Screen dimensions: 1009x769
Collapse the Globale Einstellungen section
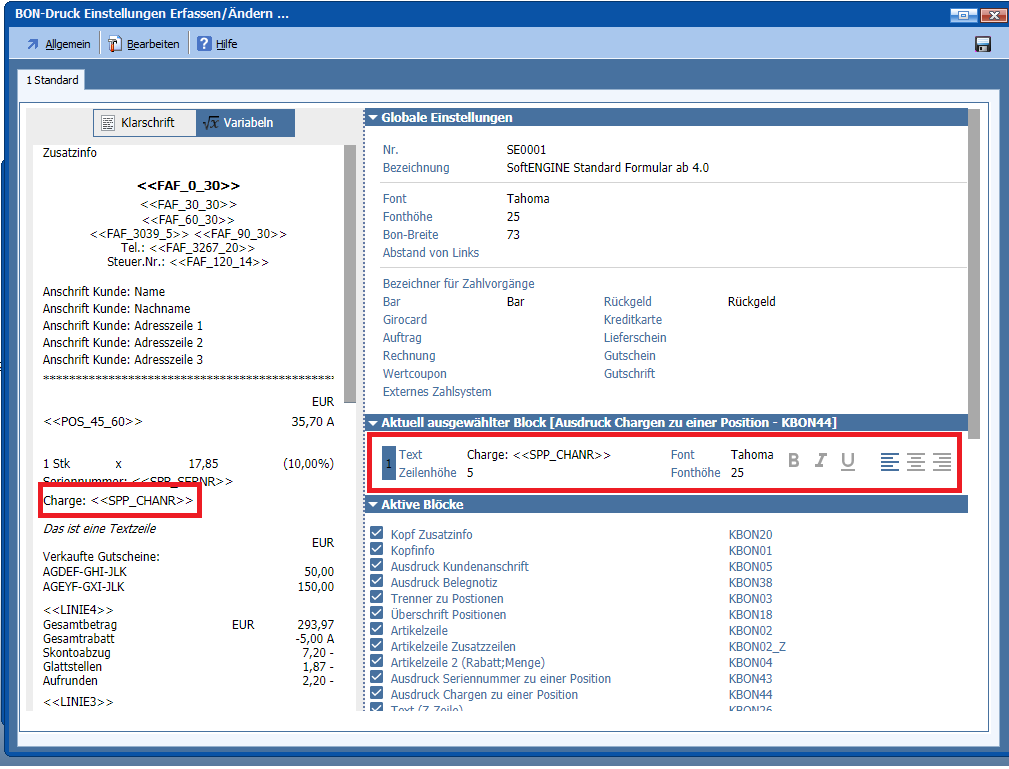coord(373,118)
